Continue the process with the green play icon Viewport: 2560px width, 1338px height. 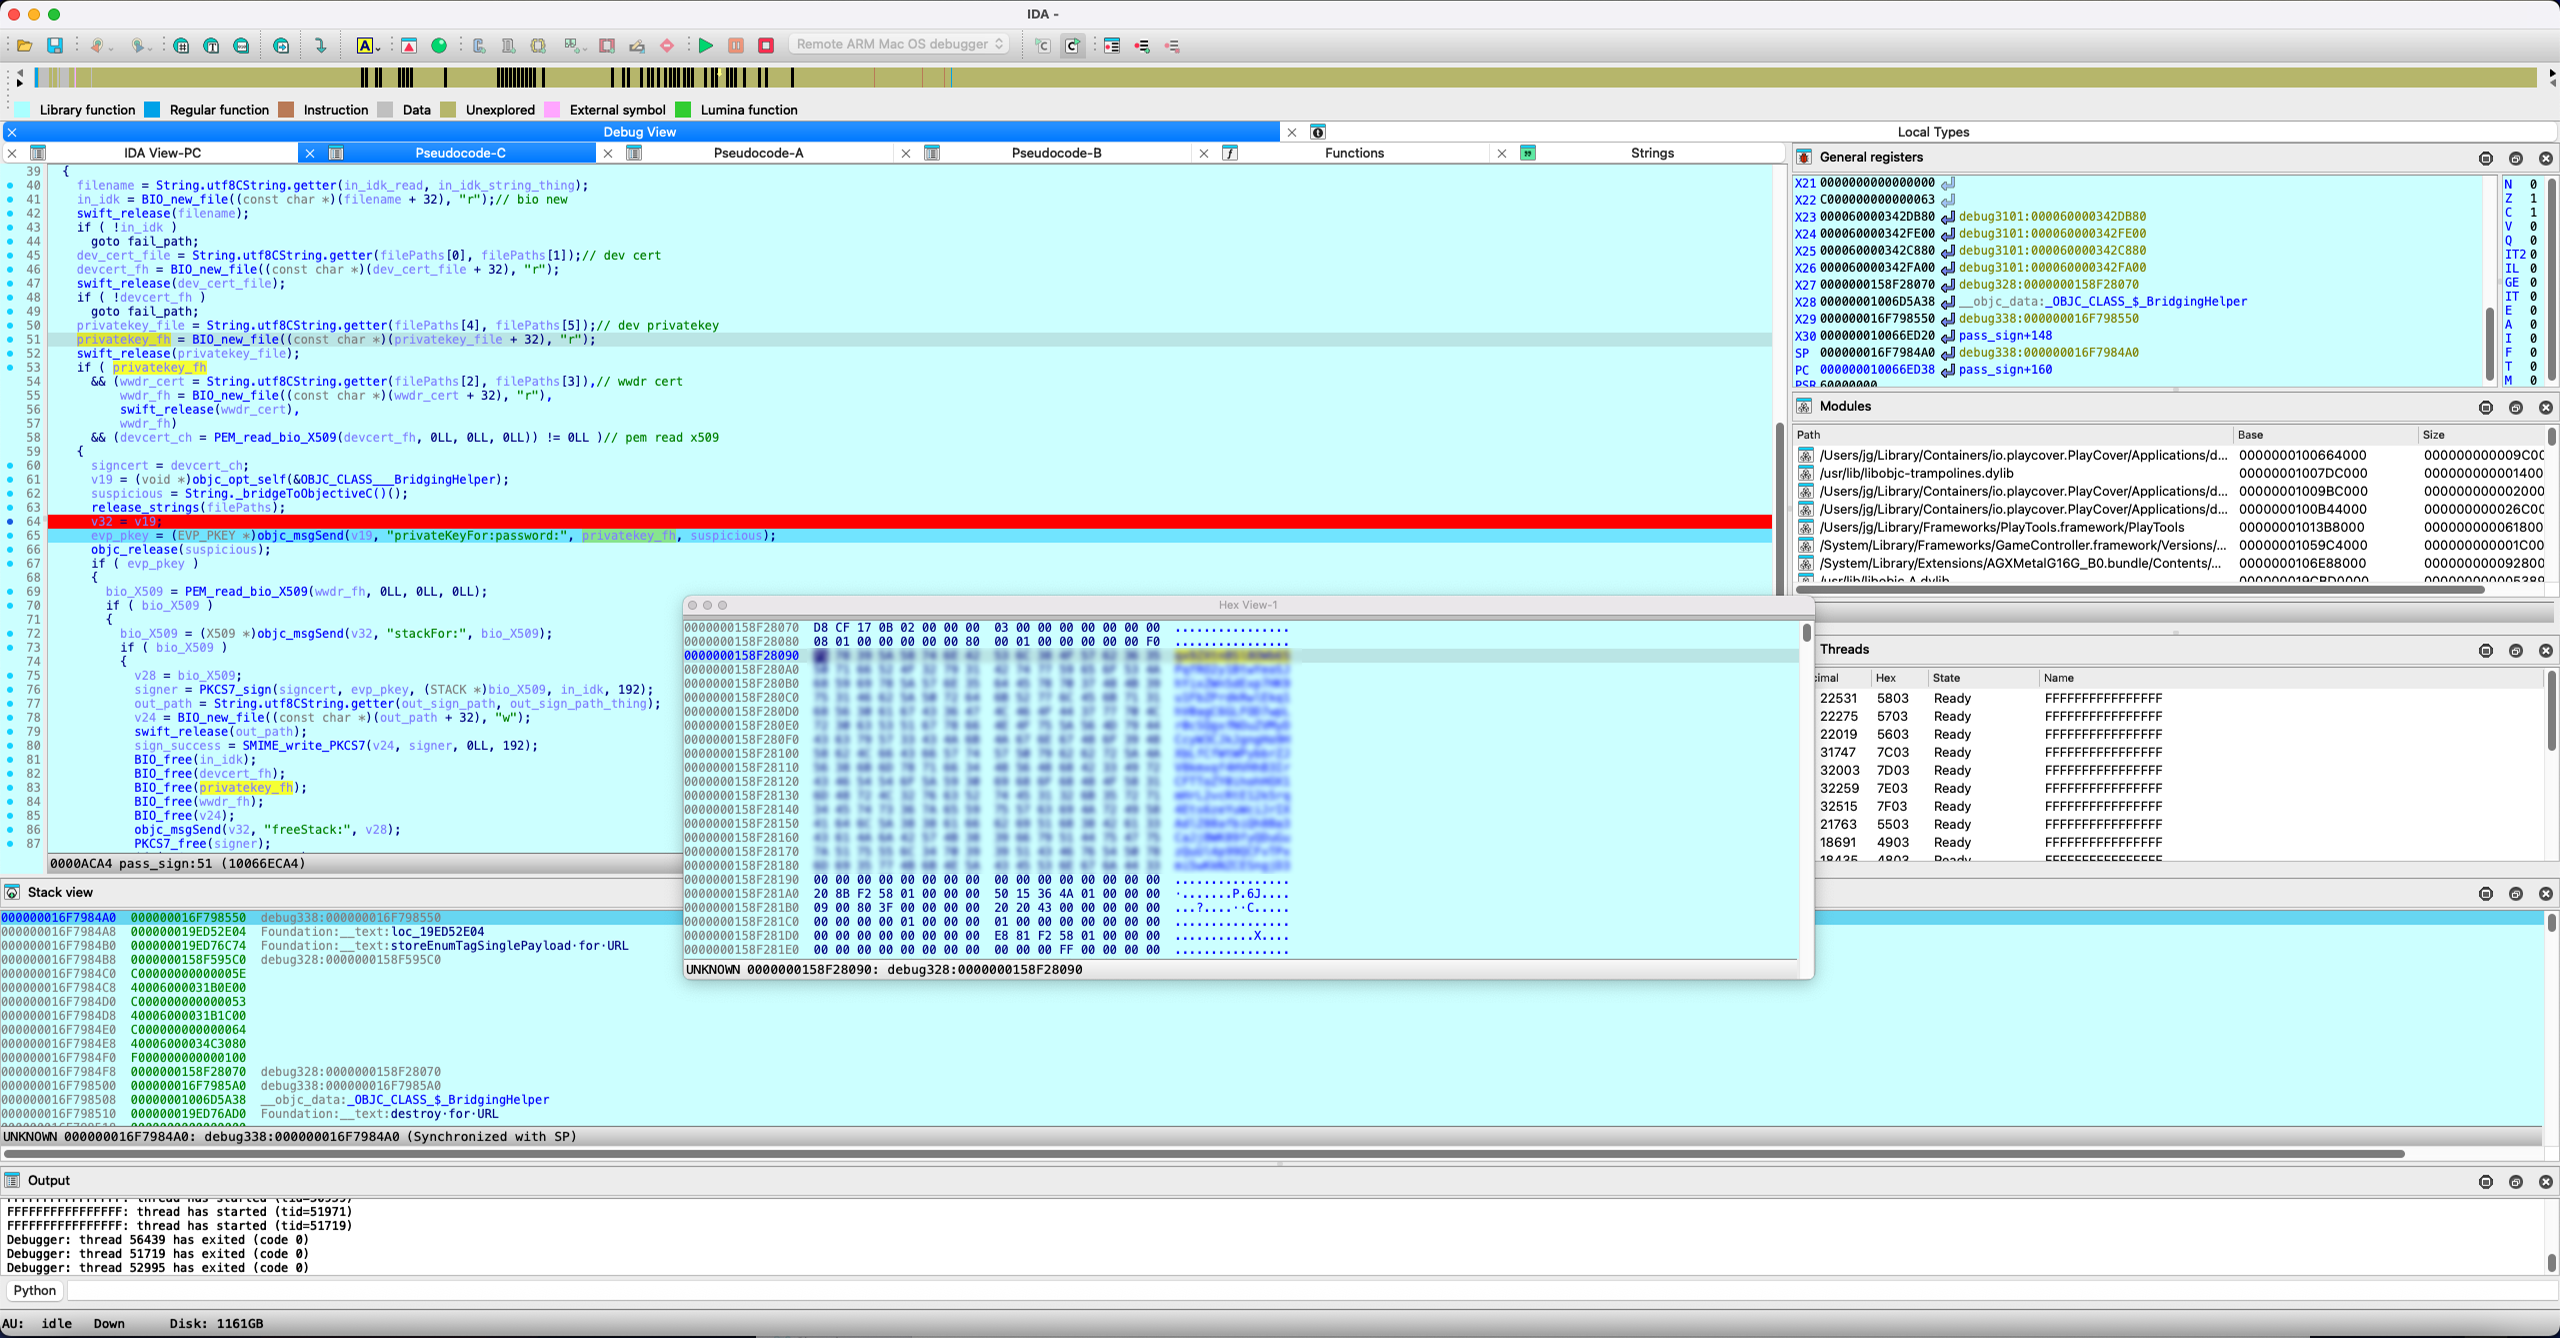(707, 45)
